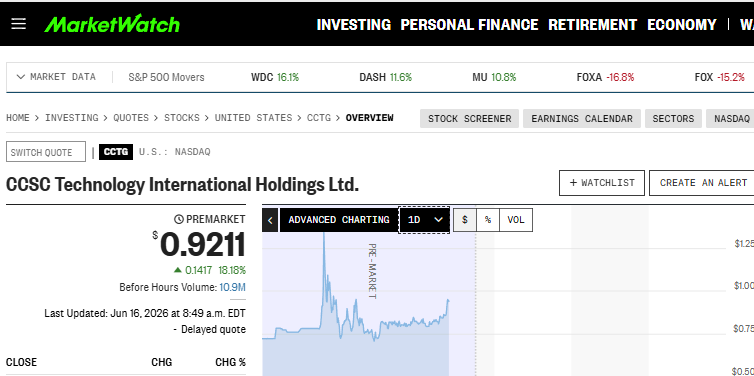
Task: Click the $1.00 chart axis label
Action: [743, 286]
